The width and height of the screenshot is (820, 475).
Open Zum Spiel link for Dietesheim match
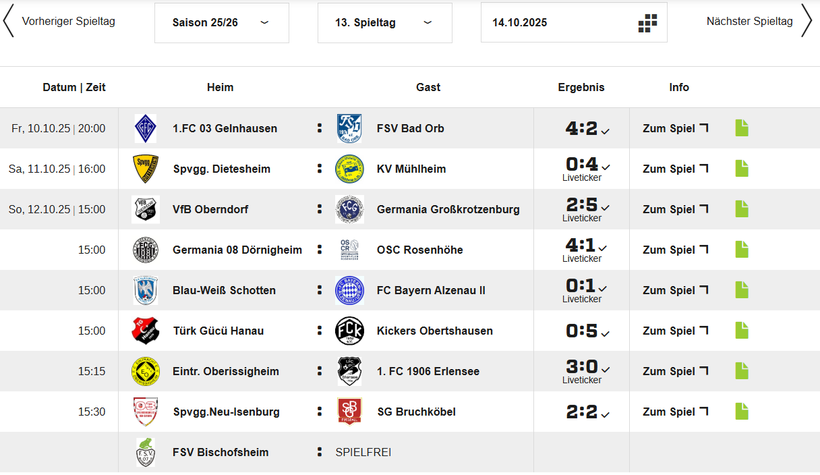[675, 169]
